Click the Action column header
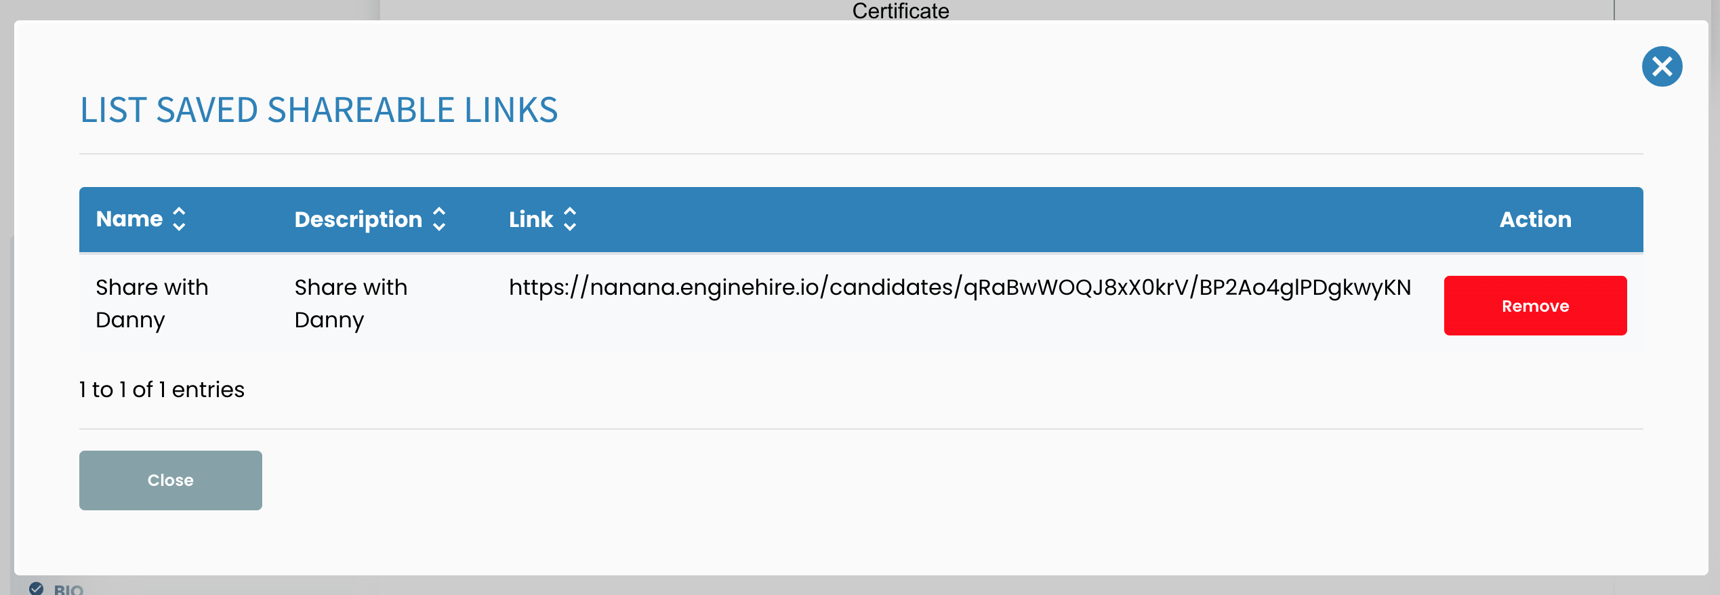The width and height of the screenshot is (1720, 595). coord(1535,219)
